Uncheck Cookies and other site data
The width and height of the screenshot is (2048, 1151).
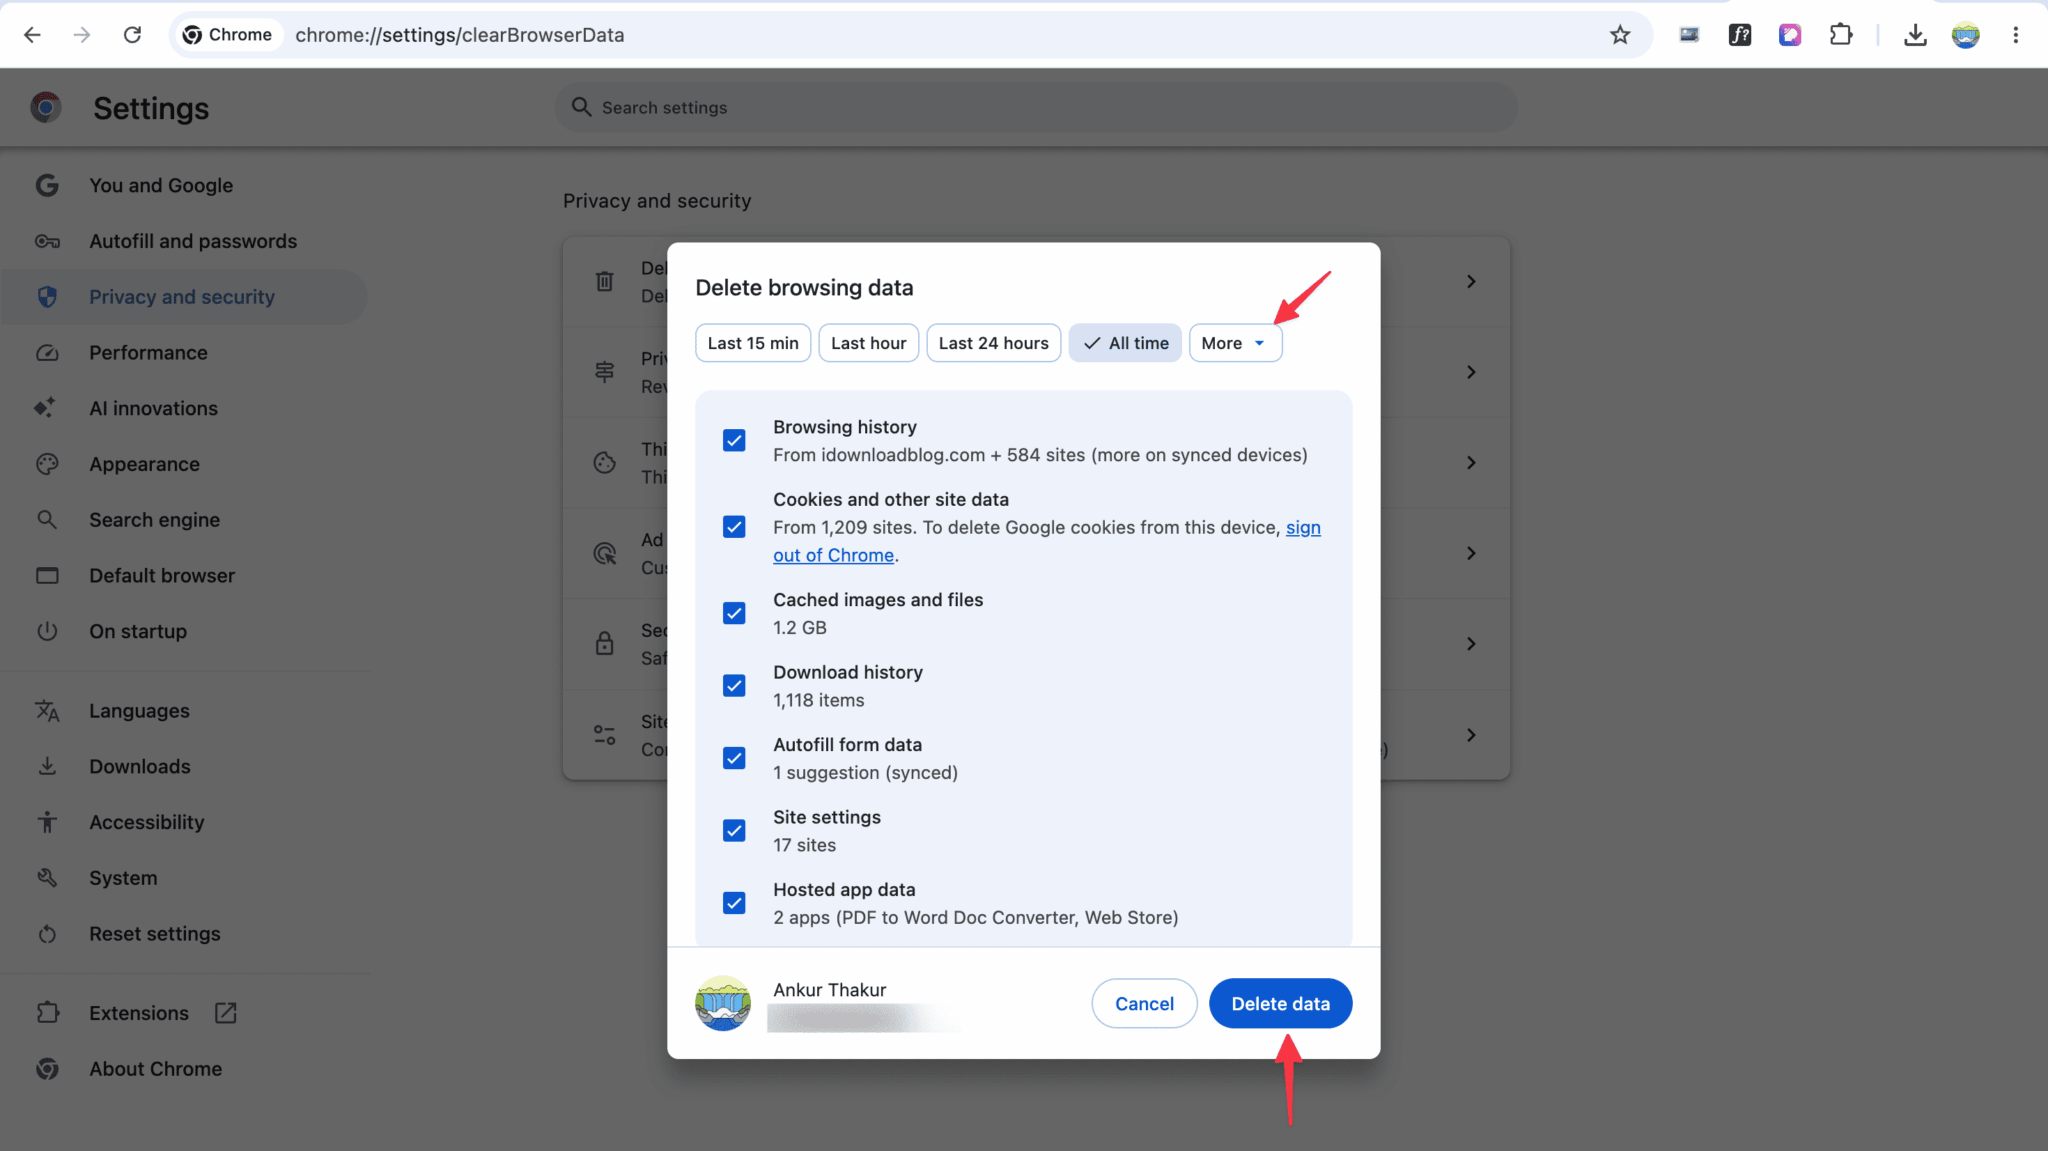click(x=734, y=527)
